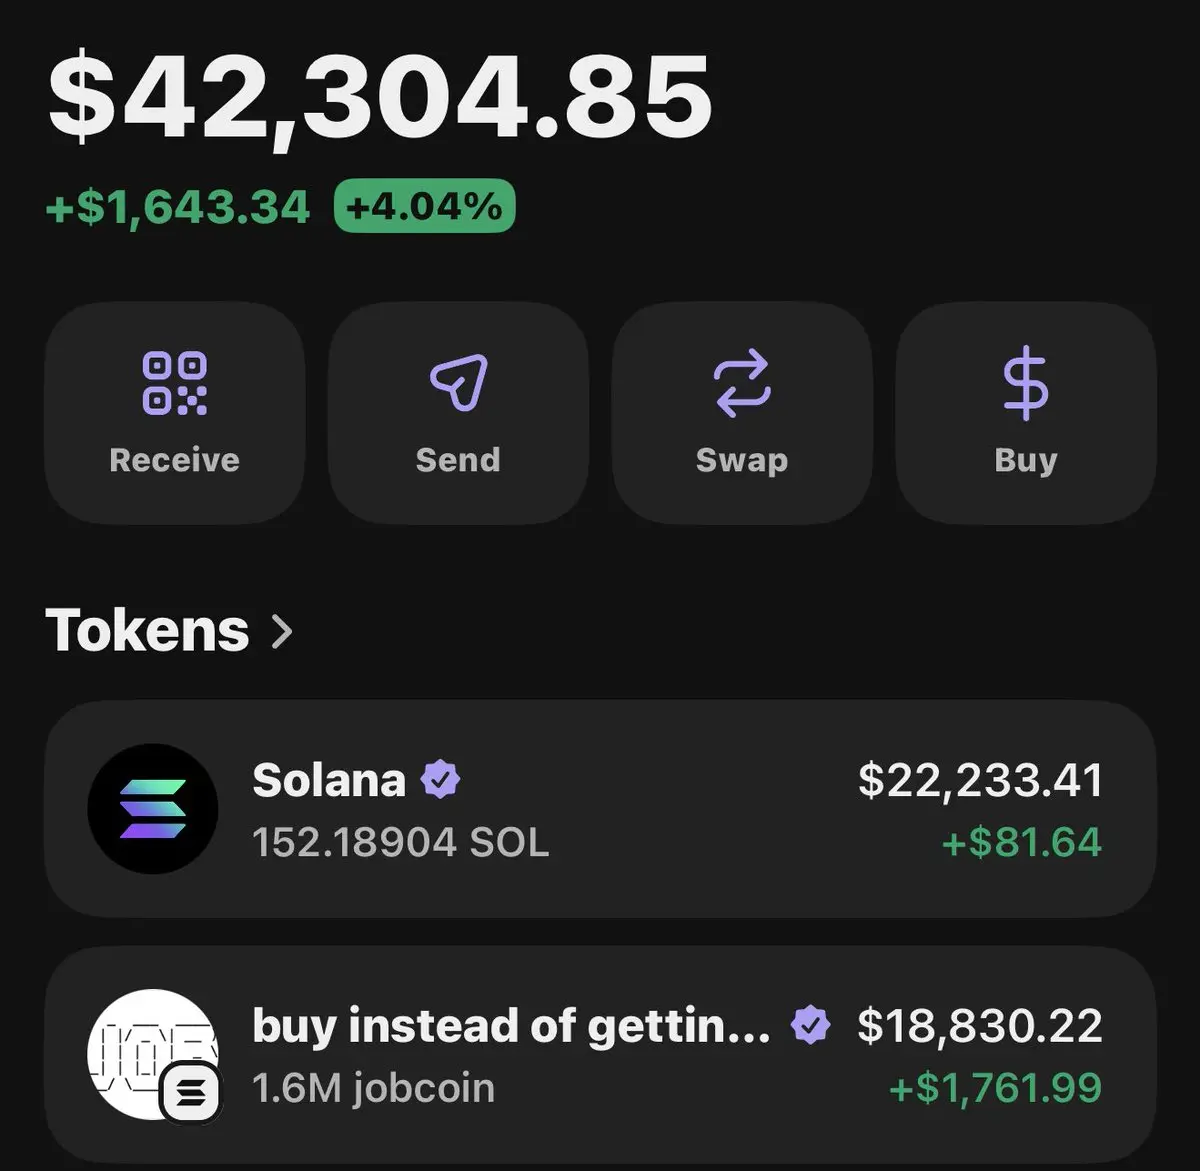1200x1171 pixels.
Task: Tap the Receive QR code icon
Action: (174, 383)
